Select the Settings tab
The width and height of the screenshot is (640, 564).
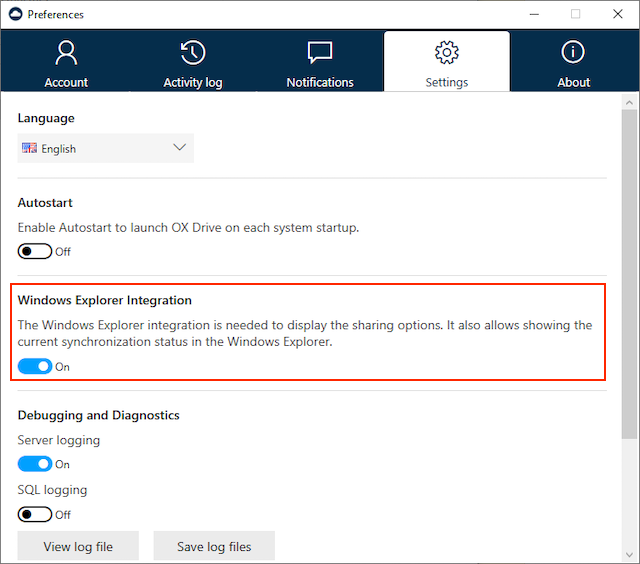click(x=447, y=61)
